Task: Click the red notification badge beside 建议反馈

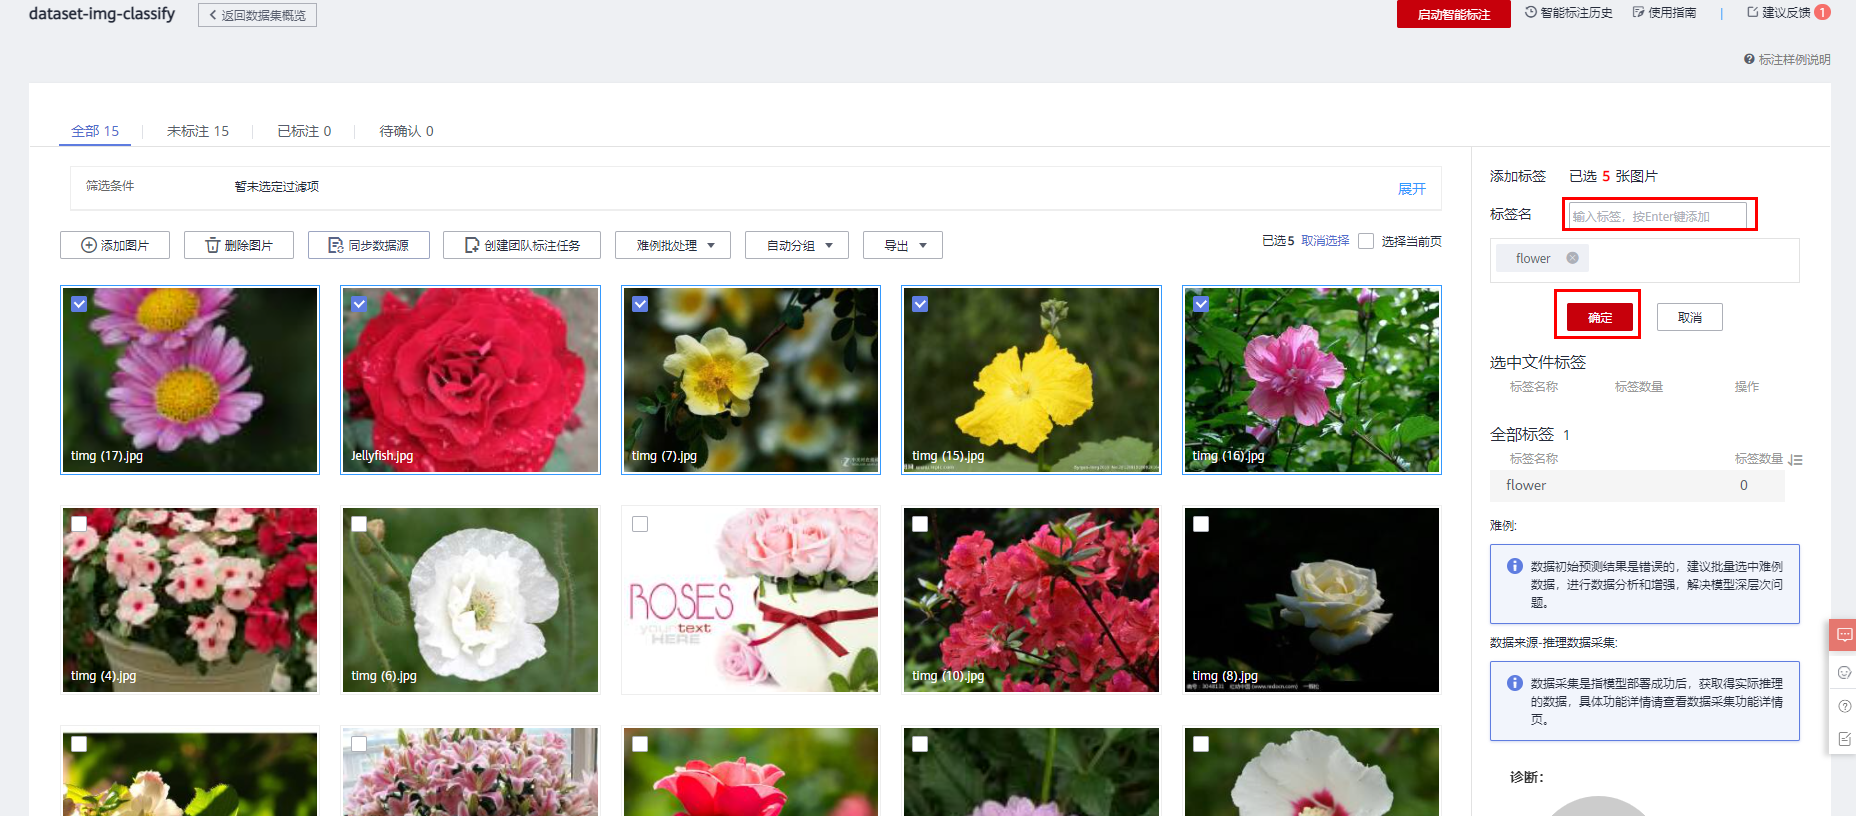Action: pos(1822,12)
